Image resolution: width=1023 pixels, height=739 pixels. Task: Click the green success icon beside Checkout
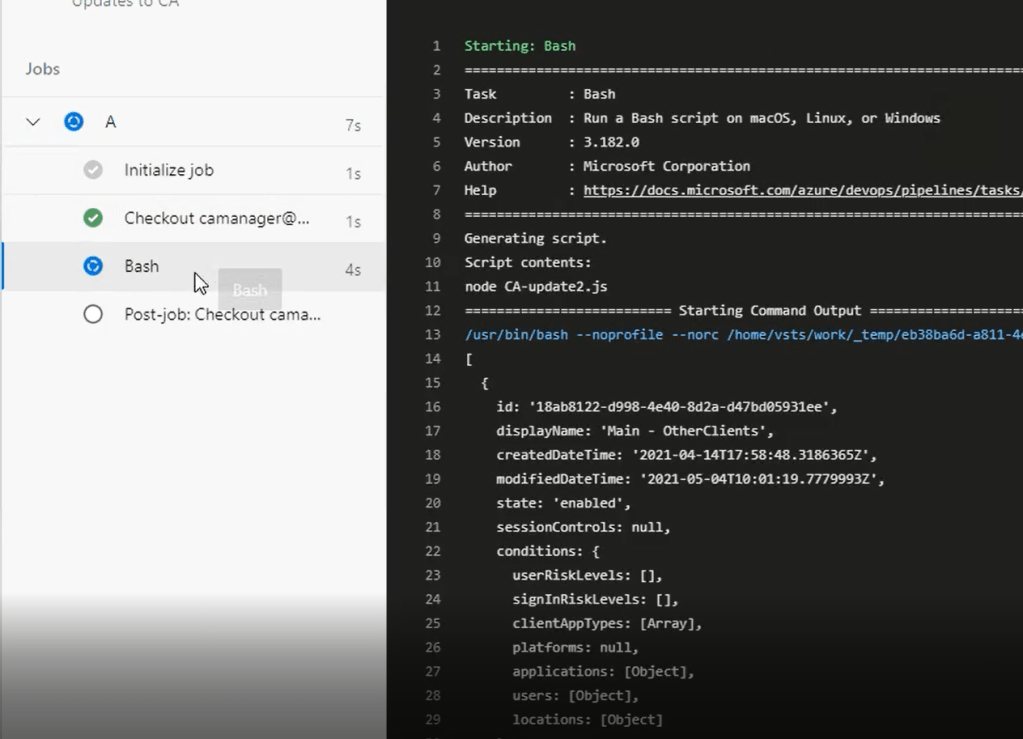click(93, 218)
